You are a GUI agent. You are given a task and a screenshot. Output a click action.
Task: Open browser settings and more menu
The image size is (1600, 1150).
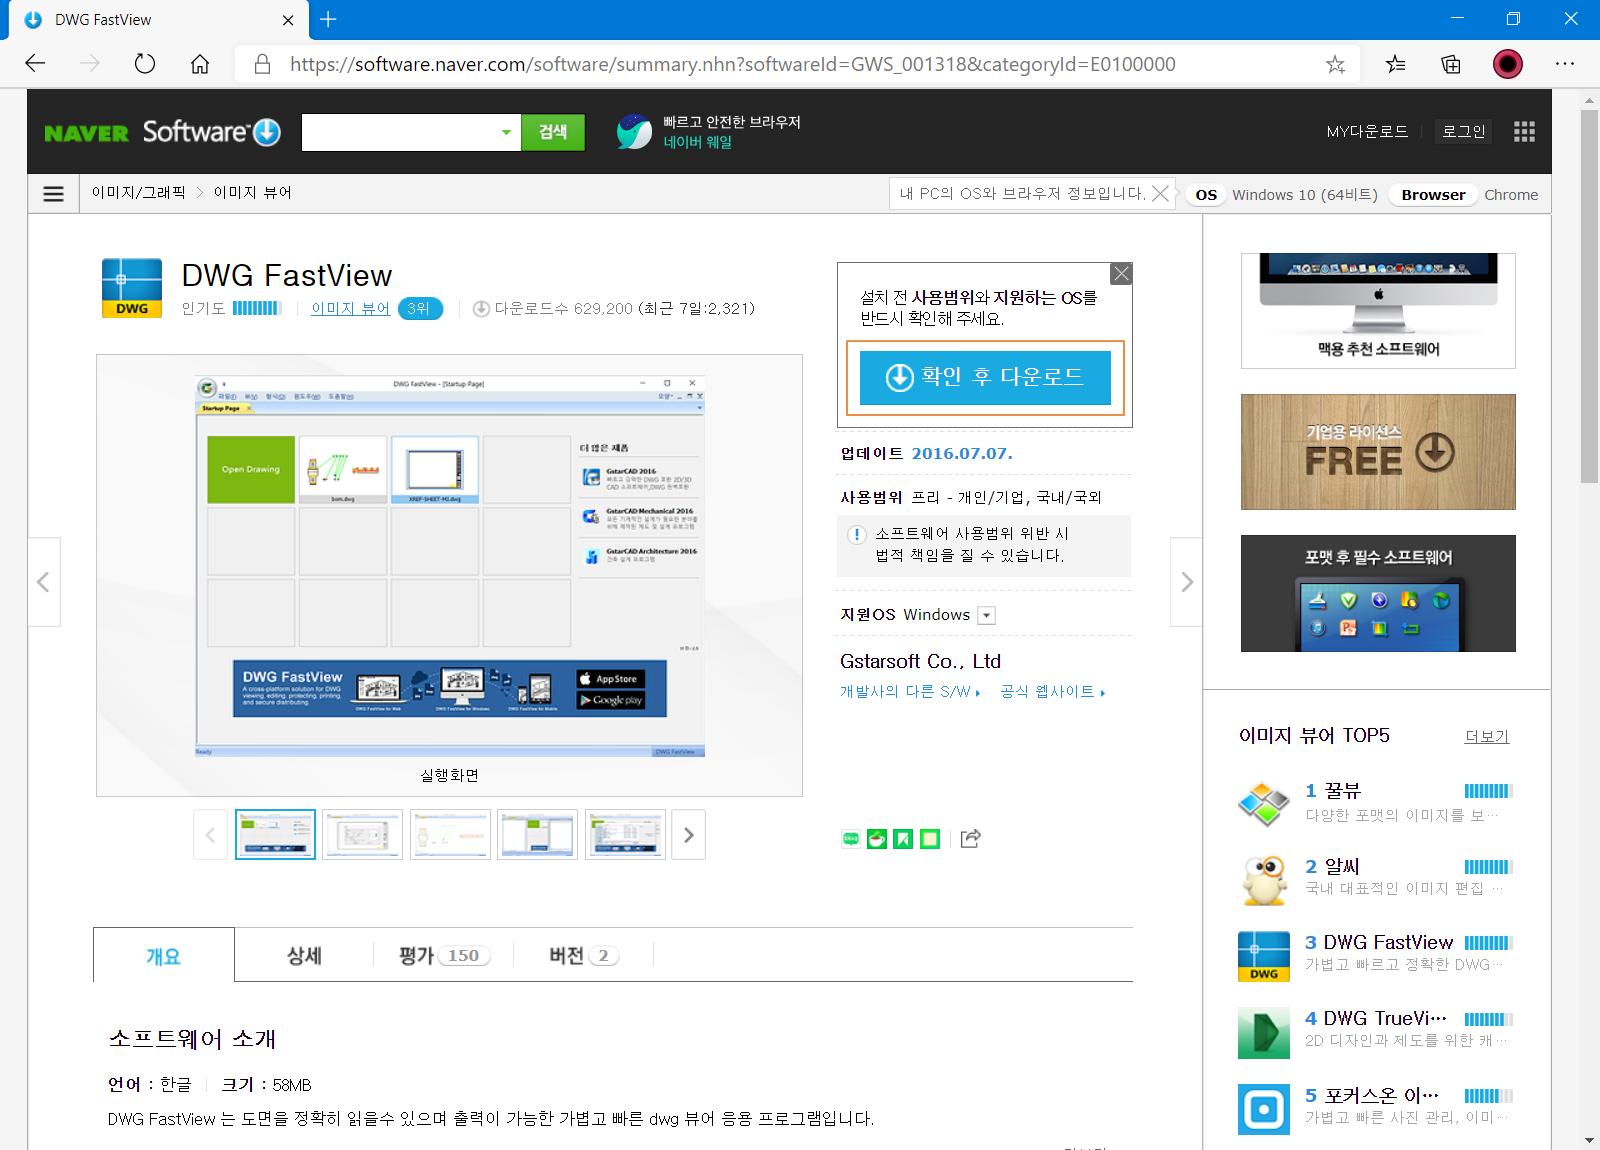tap(1565, 64)
